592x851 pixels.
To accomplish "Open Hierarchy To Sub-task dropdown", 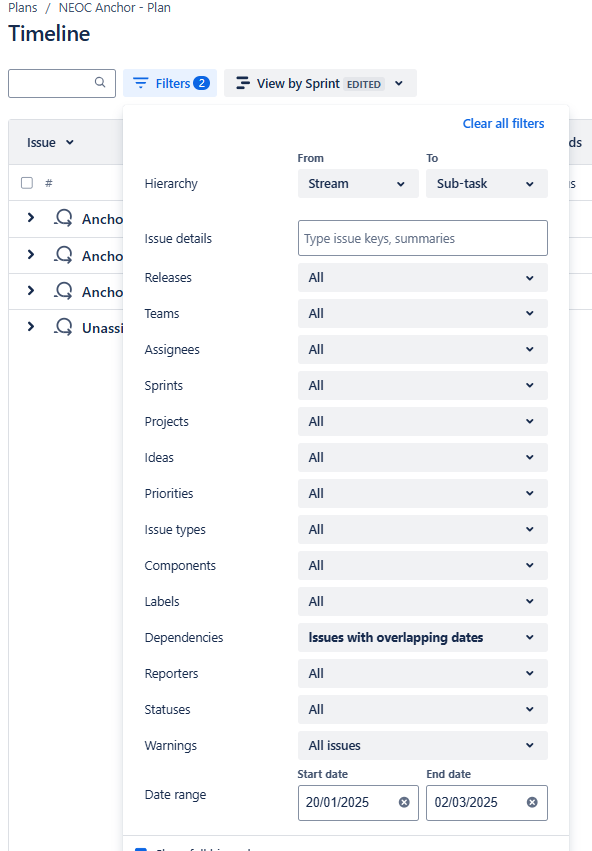I will coord(487,183).
